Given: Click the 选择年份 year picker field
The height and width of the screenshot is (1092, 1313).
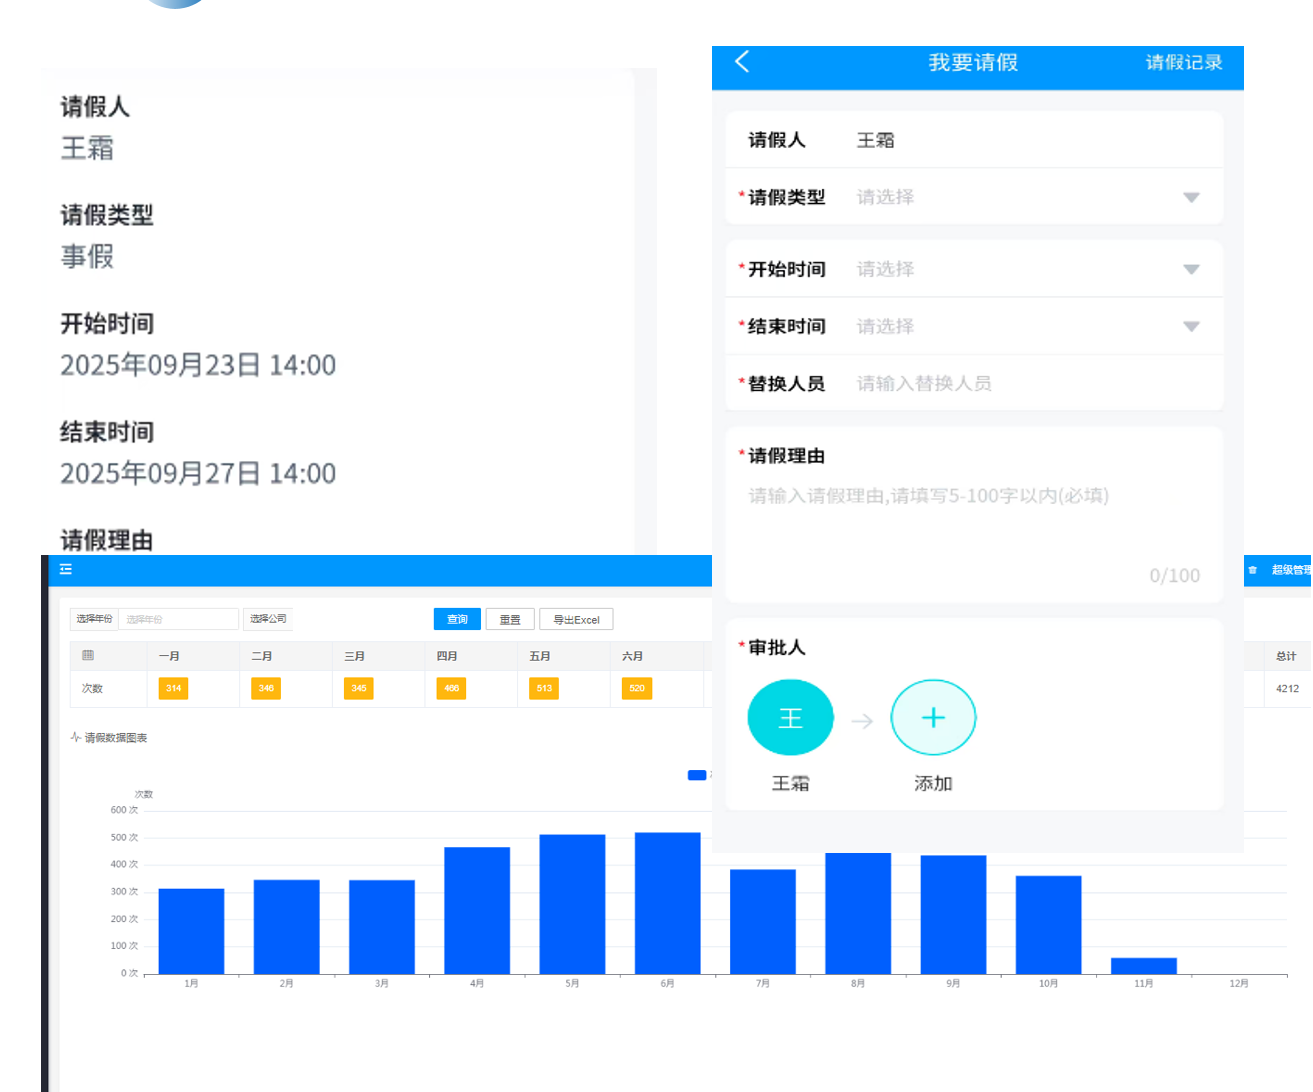Looking at the screenshot, I should pyautogui.click(x=178, y=619).
